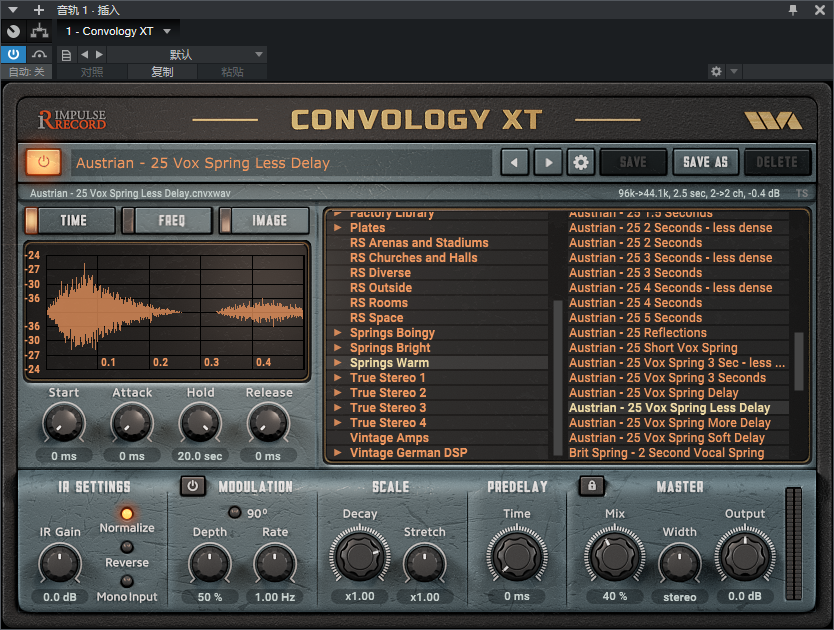Click the next preset arrow button
The width and height of the screenshot is (834, 630).
[548, 162]
